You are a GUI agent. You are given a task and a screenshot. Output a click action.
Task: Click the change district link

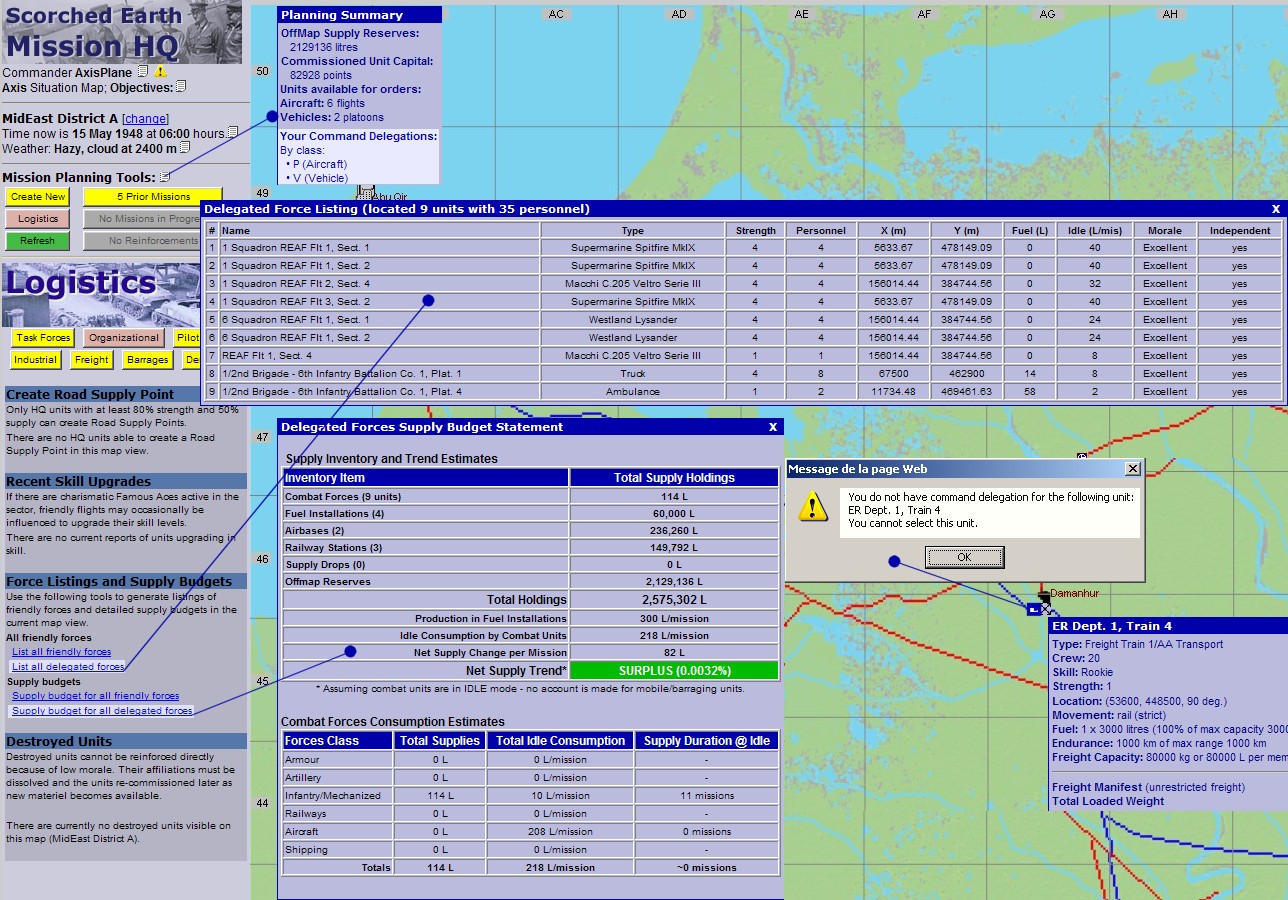coord(145,119)
